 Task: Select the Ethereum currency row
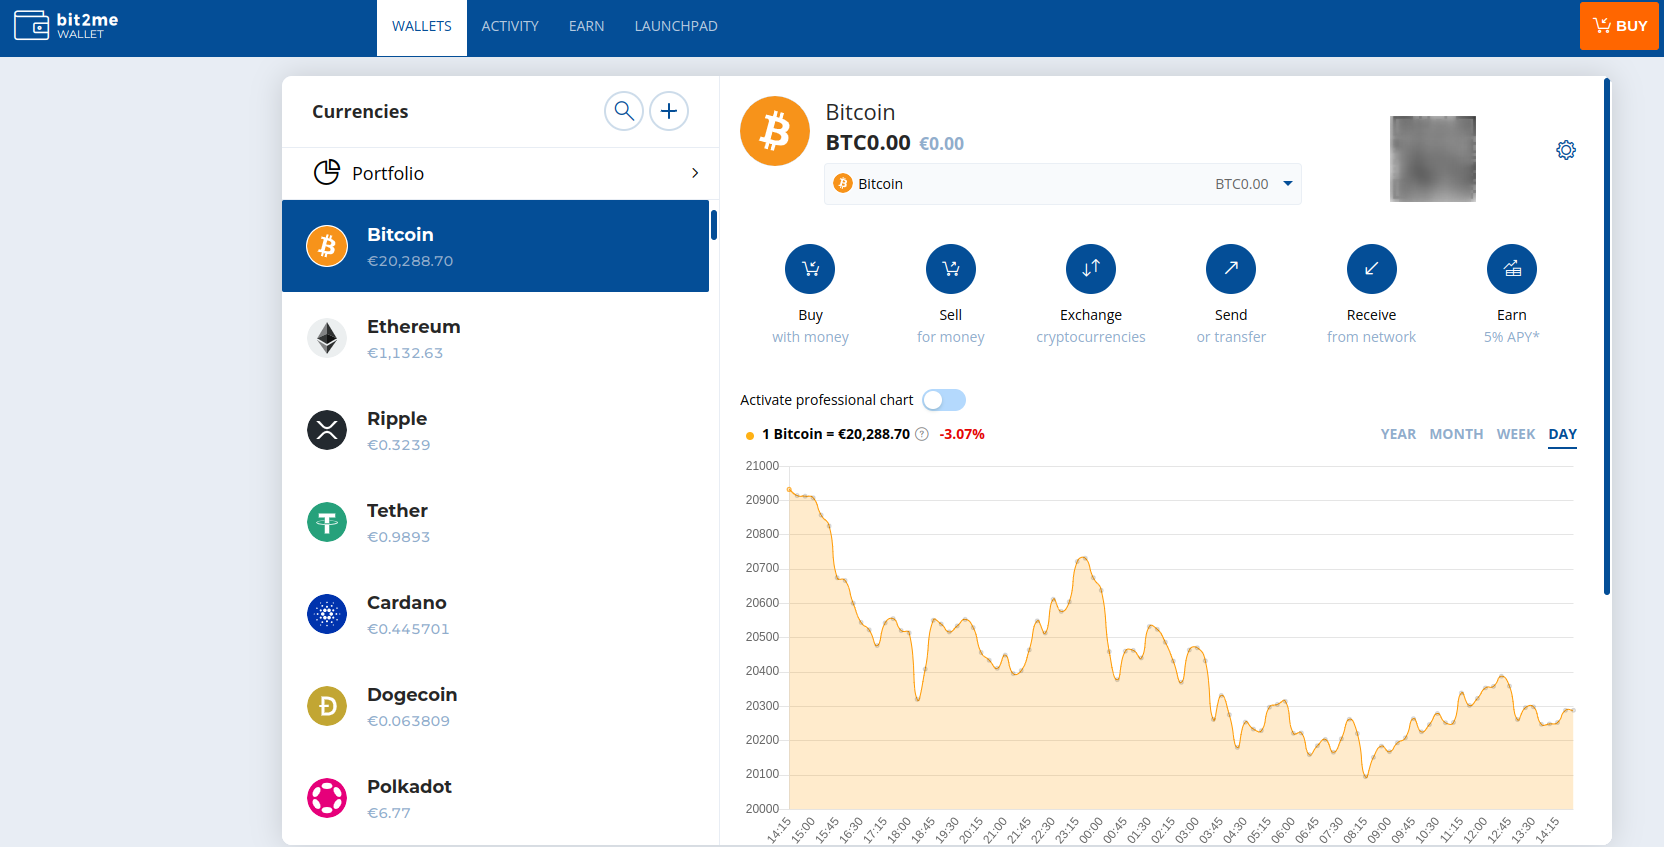(x=495, y=338)
